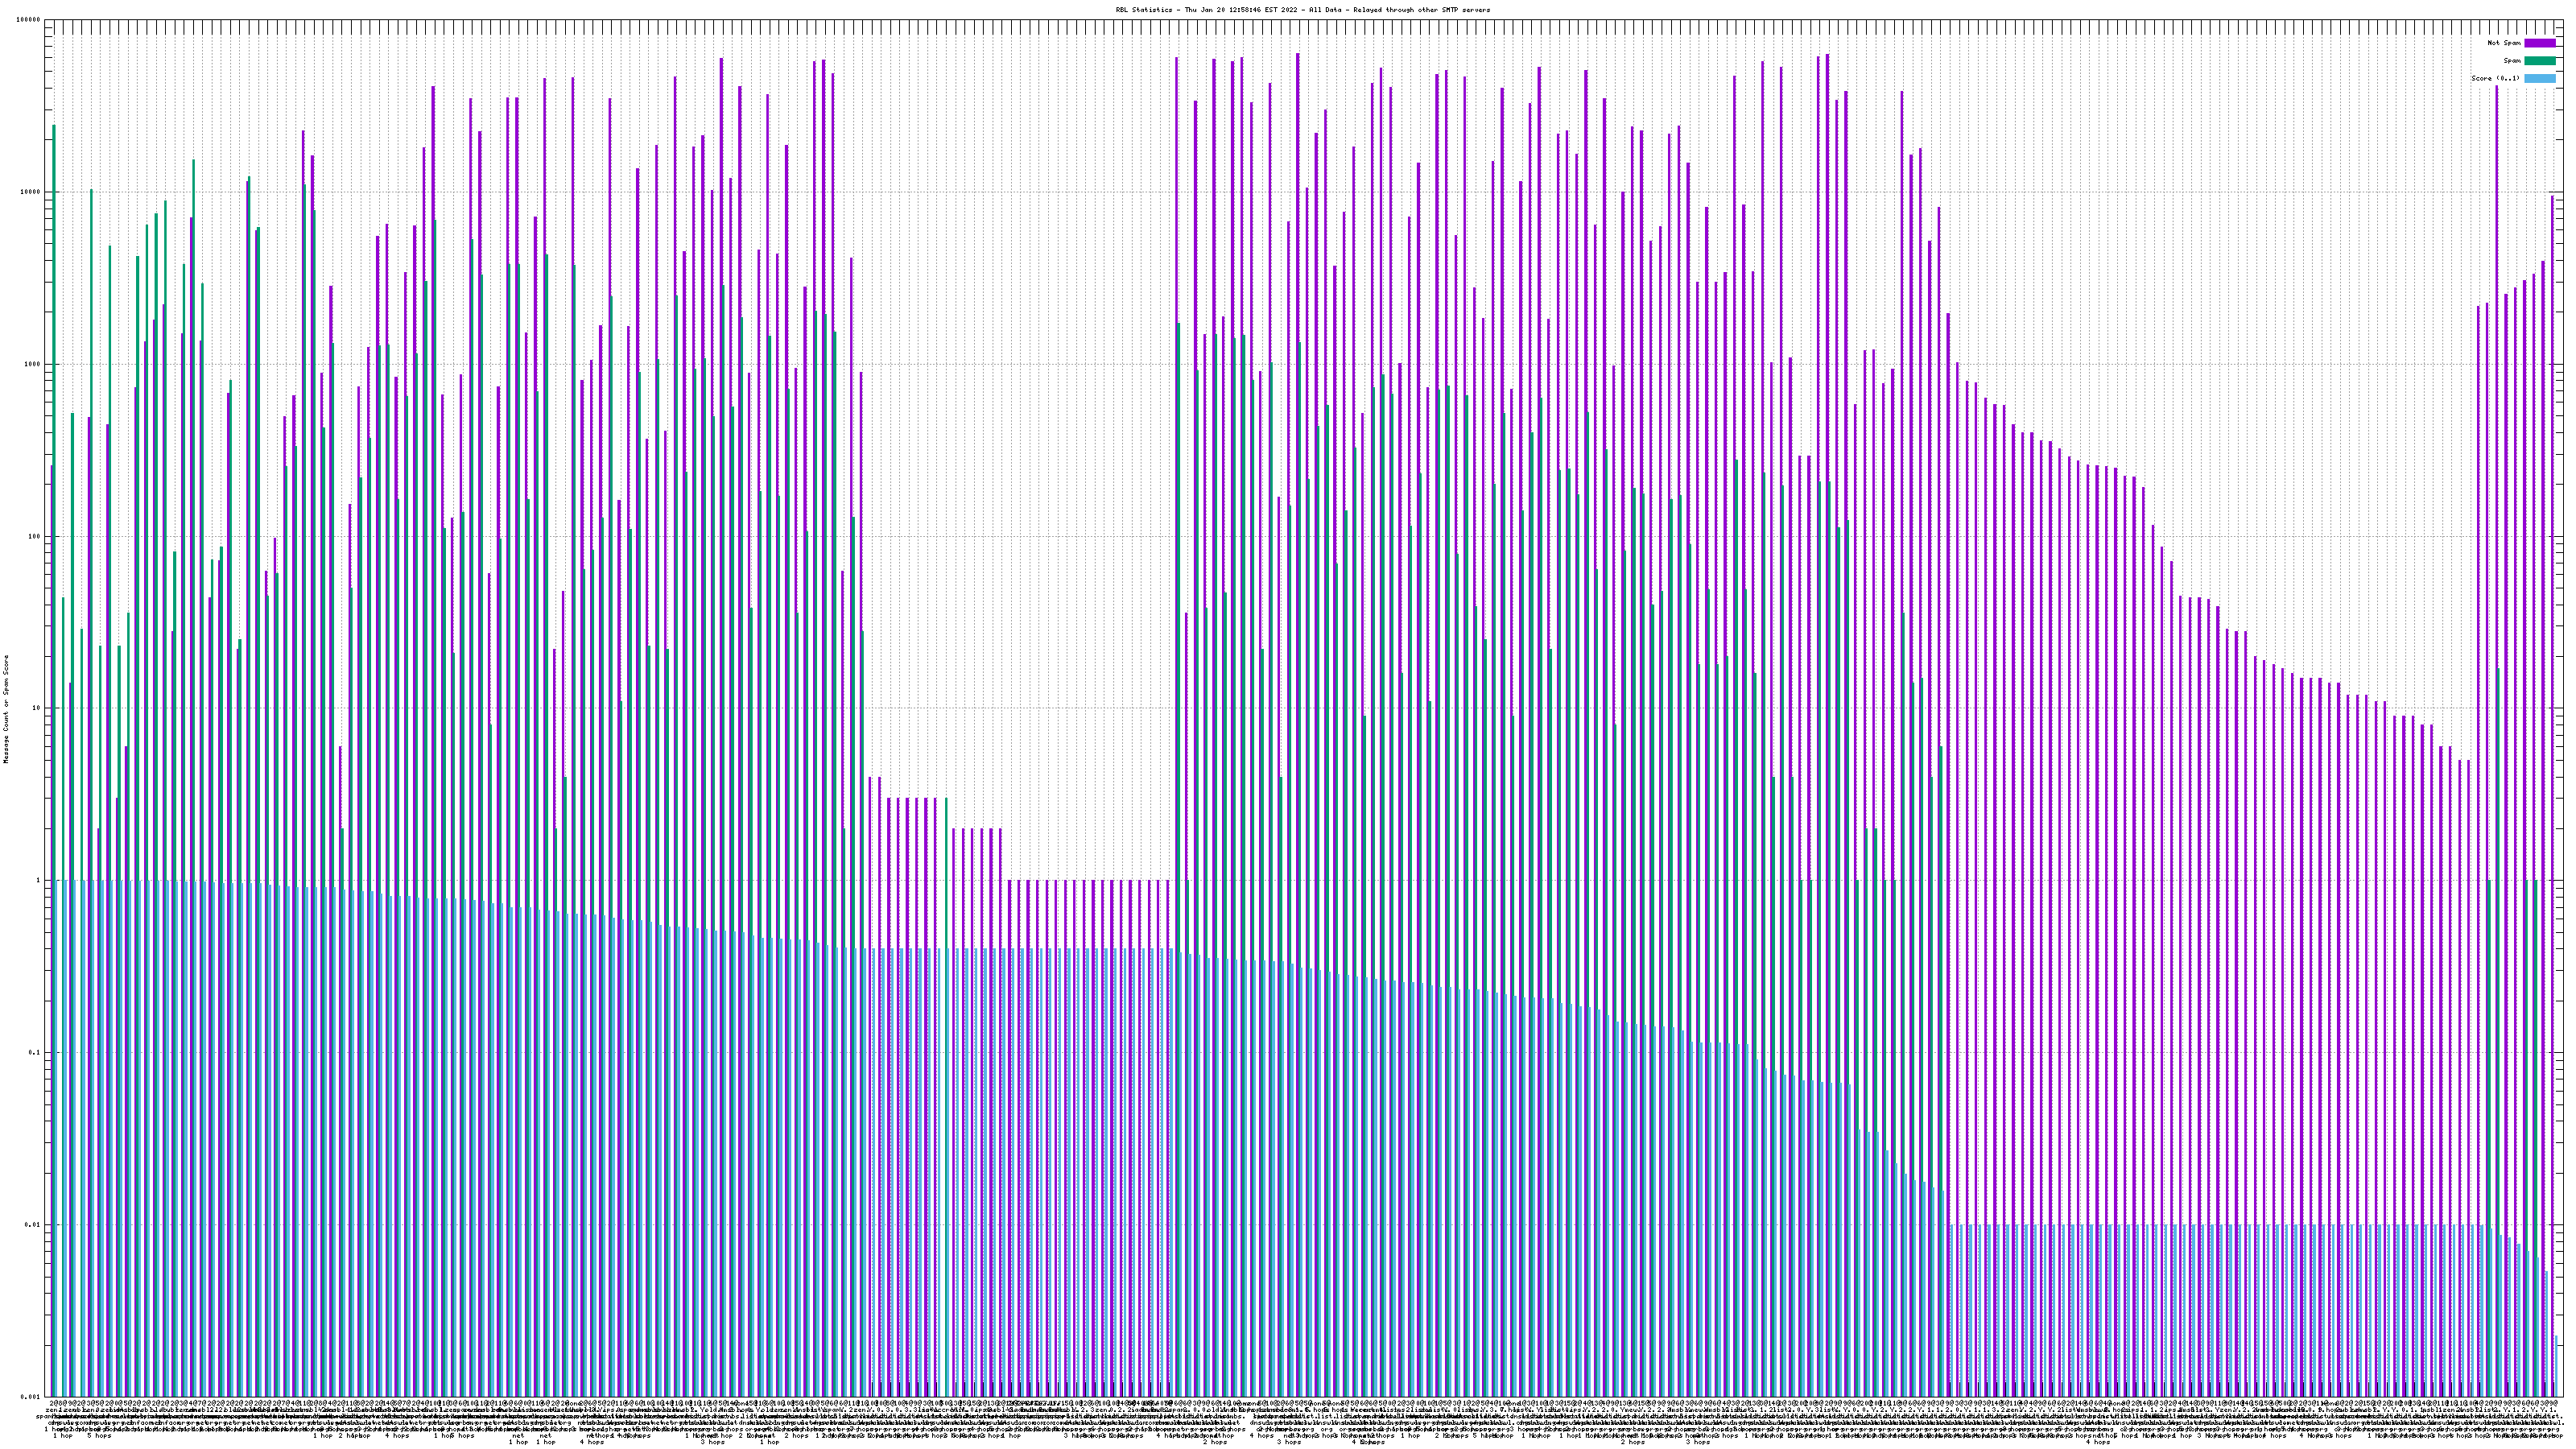
Task: Click the 0.01 y-axis tick label
Action: coord(32,1224)
